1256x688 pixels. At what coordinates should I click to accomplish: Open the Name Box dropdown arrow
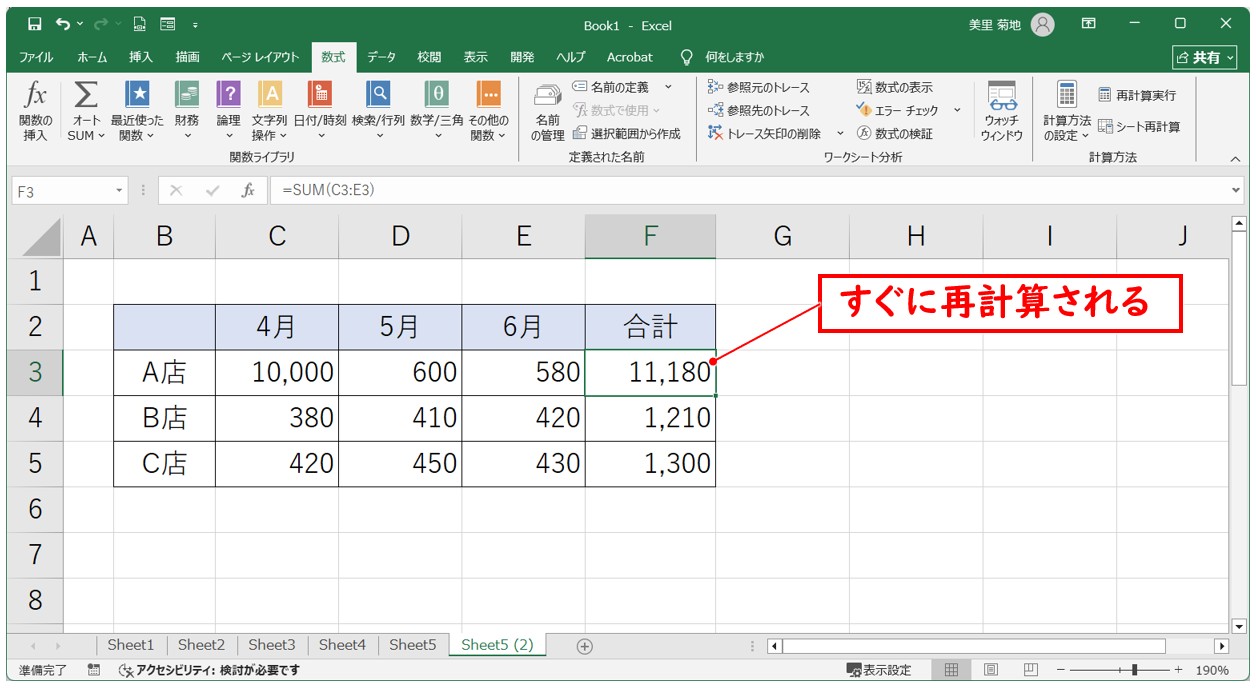[x=120, y=190]
